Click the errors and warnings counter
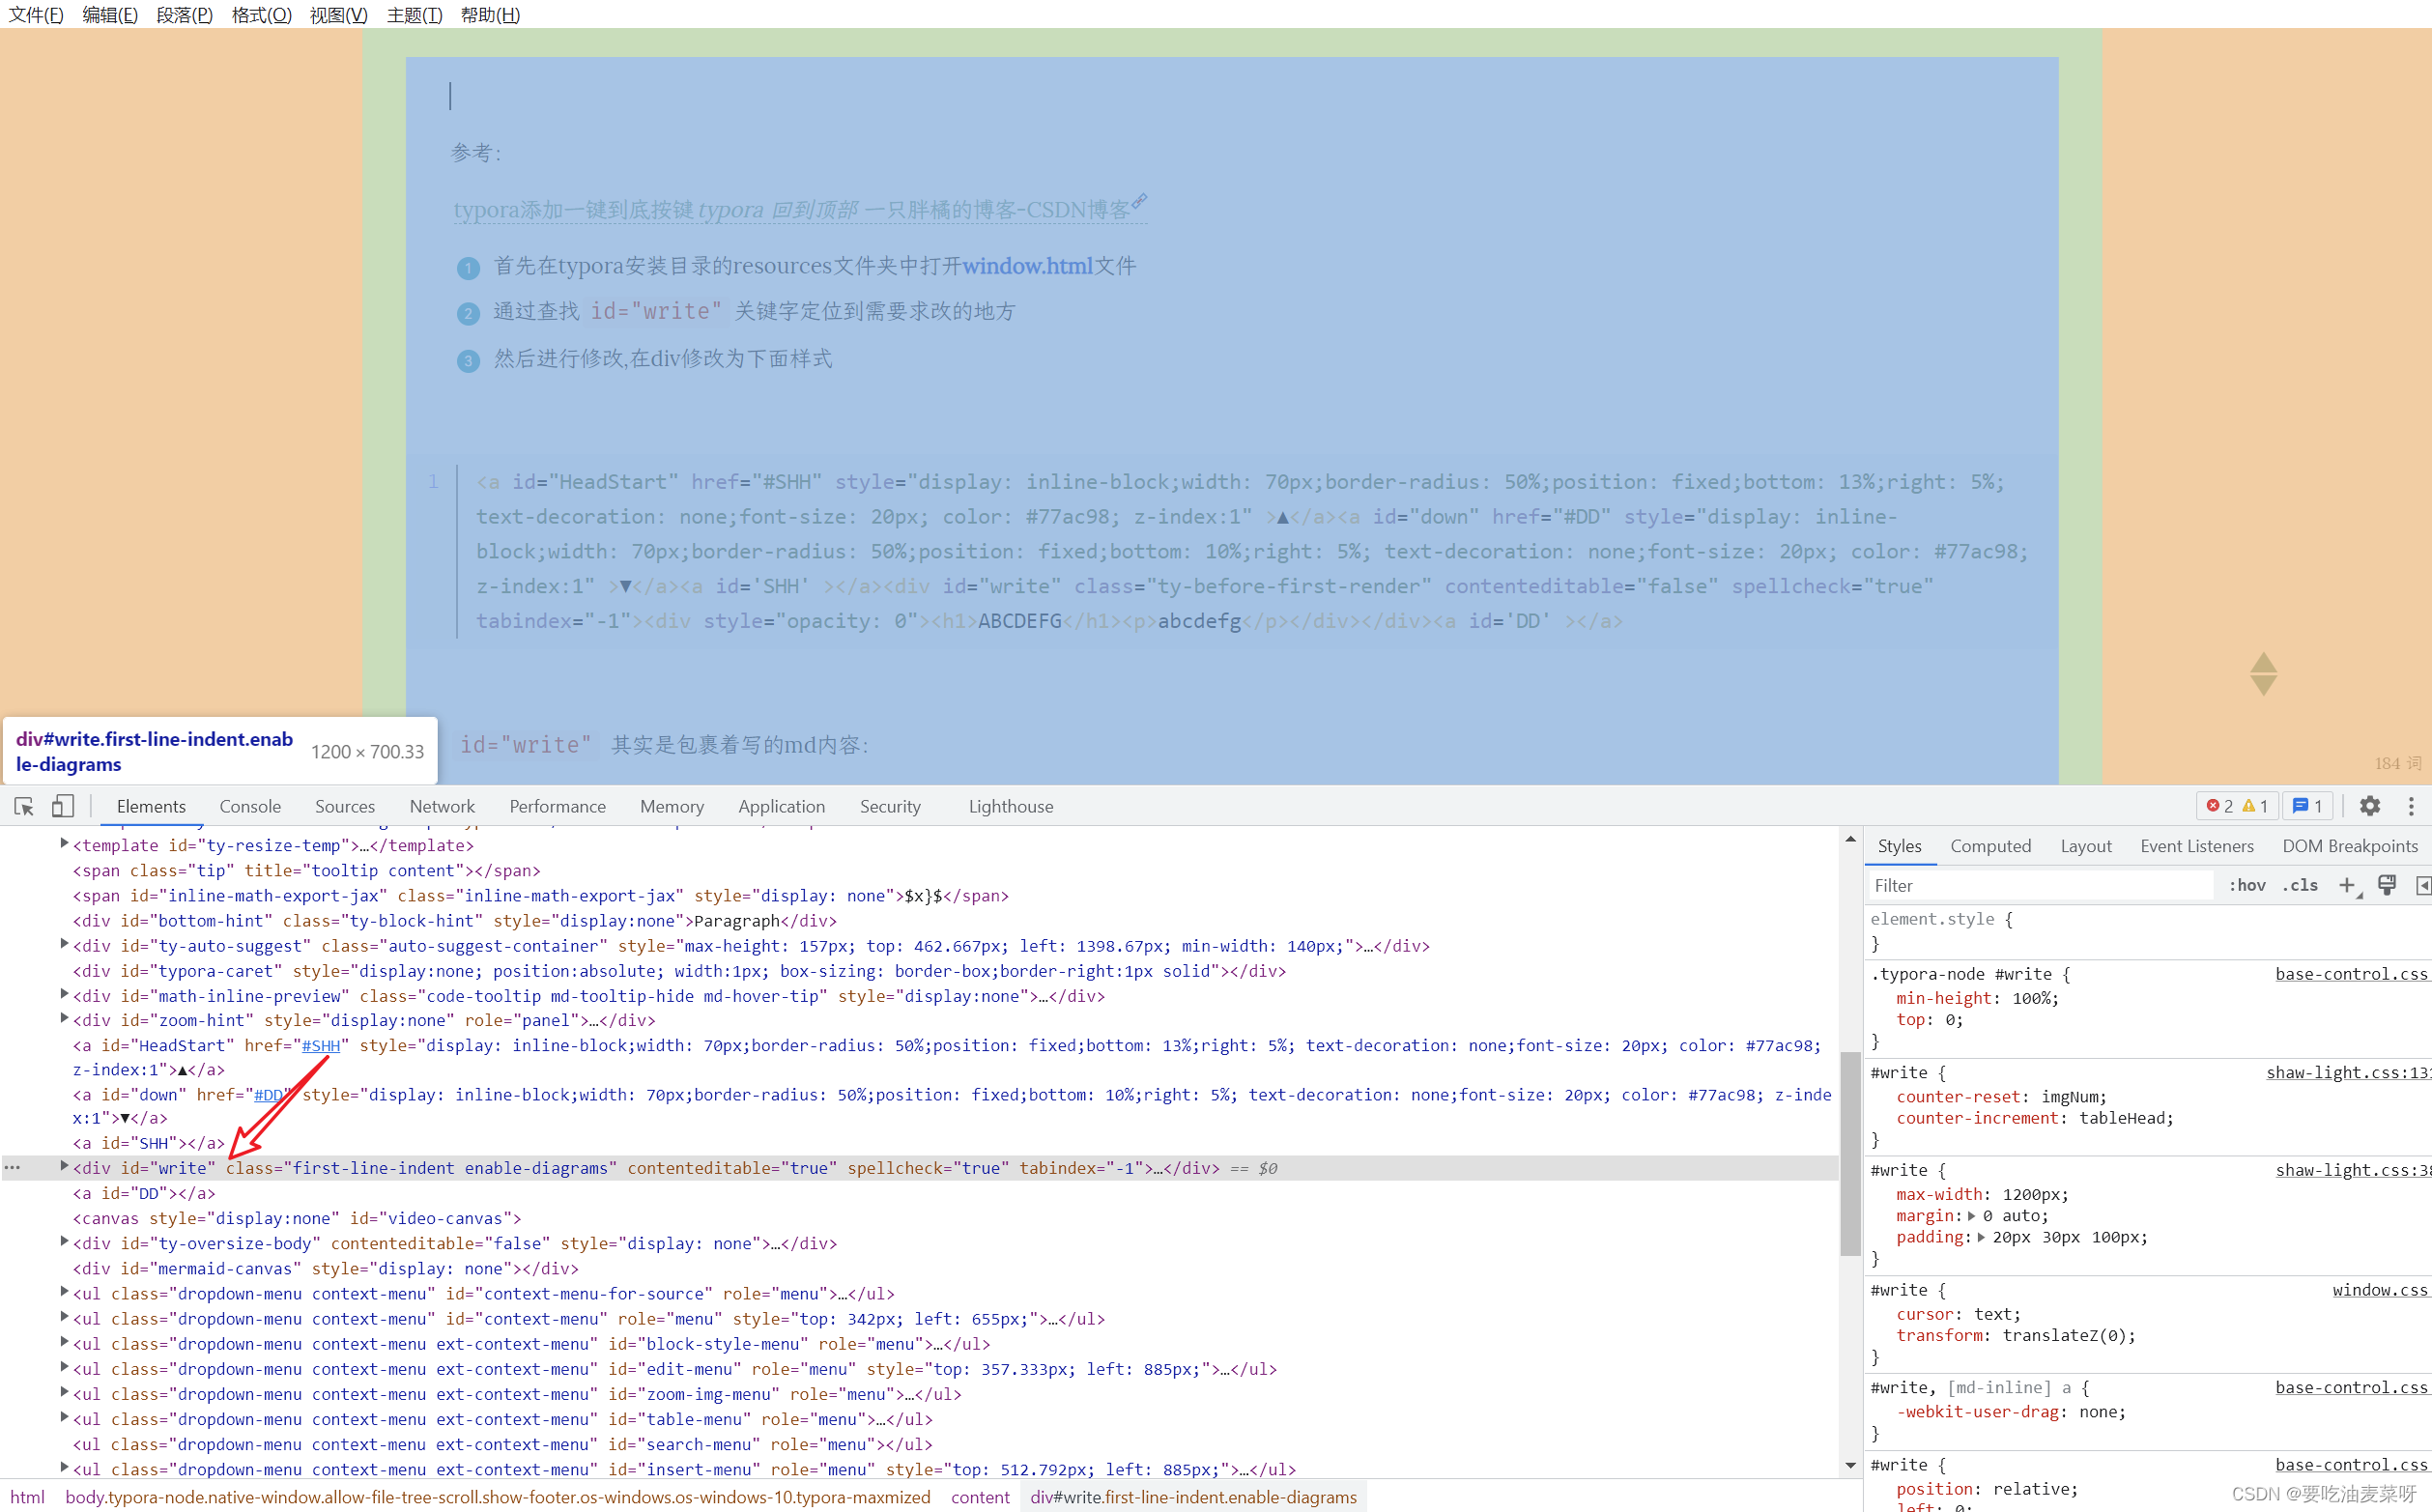The image size is (2432, 1512). pyautogui.click(x=2237, y=806)
